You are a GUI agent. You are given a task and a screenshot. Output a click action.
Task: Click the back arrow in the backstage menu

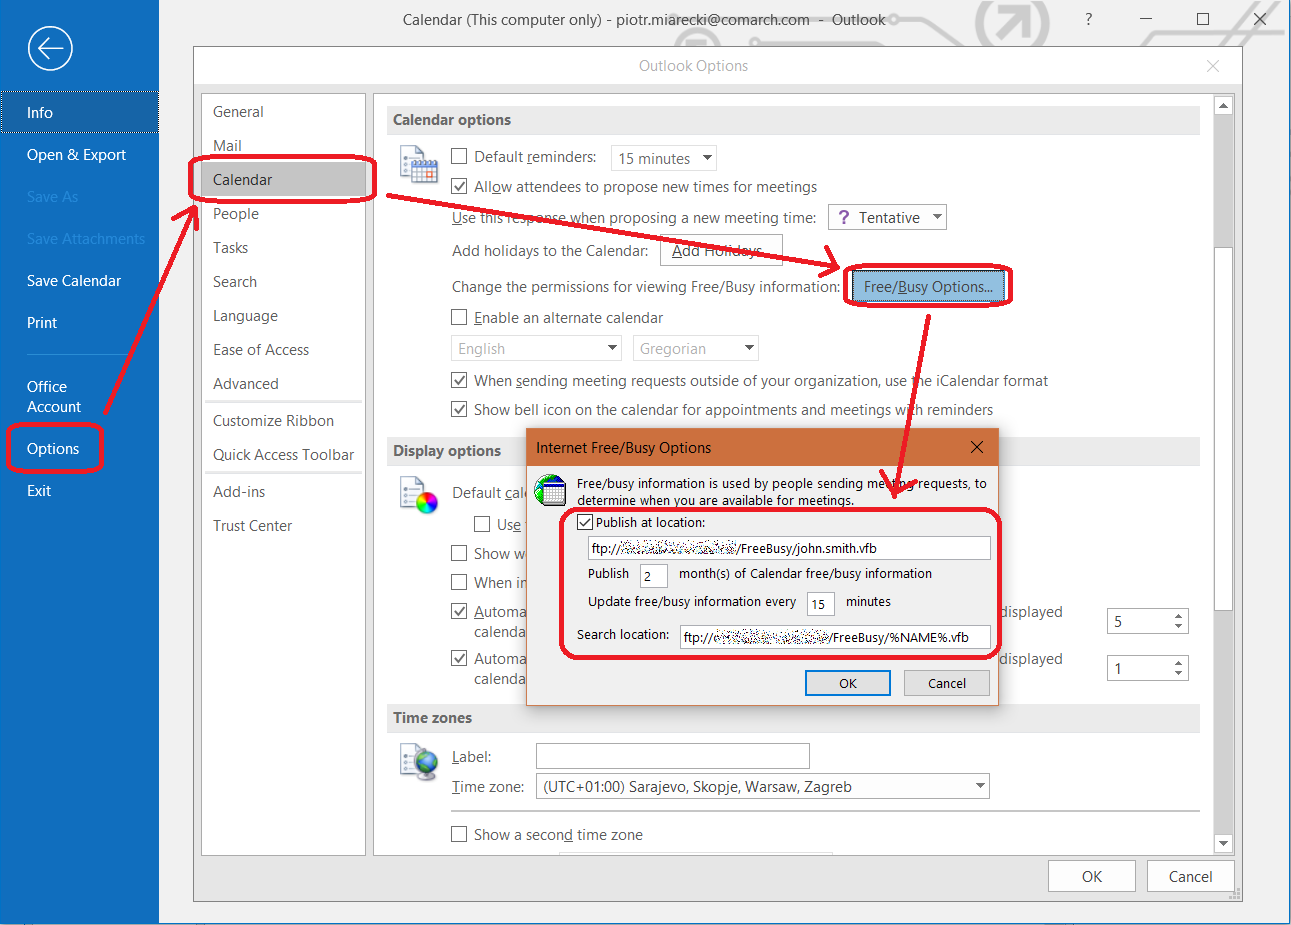click(x=50, y=48)
